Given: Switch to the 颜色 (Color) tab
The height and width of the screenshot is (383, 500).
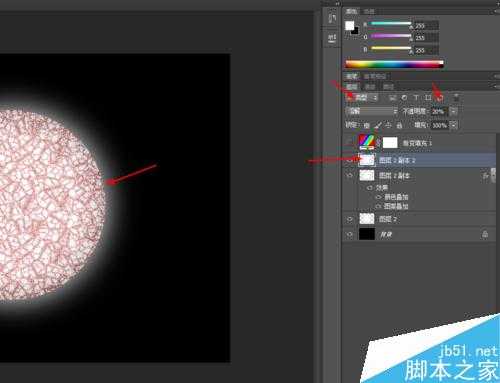Looking at the screenshot, I should coord(351,11).
